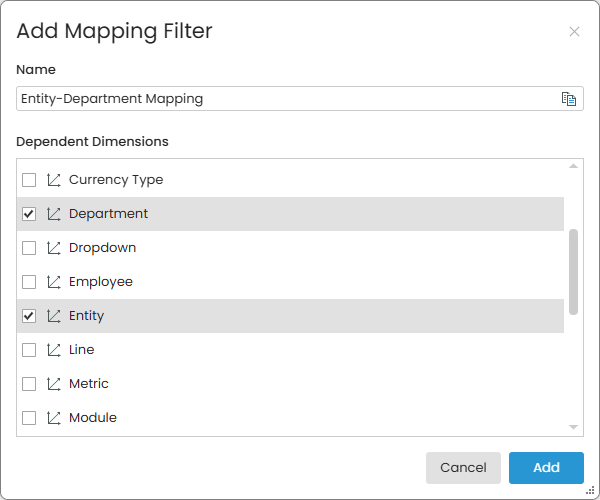Screen dimensions: 600x500
Task: Click the dimension icon beside Module
Action: (x=54, y=418)
